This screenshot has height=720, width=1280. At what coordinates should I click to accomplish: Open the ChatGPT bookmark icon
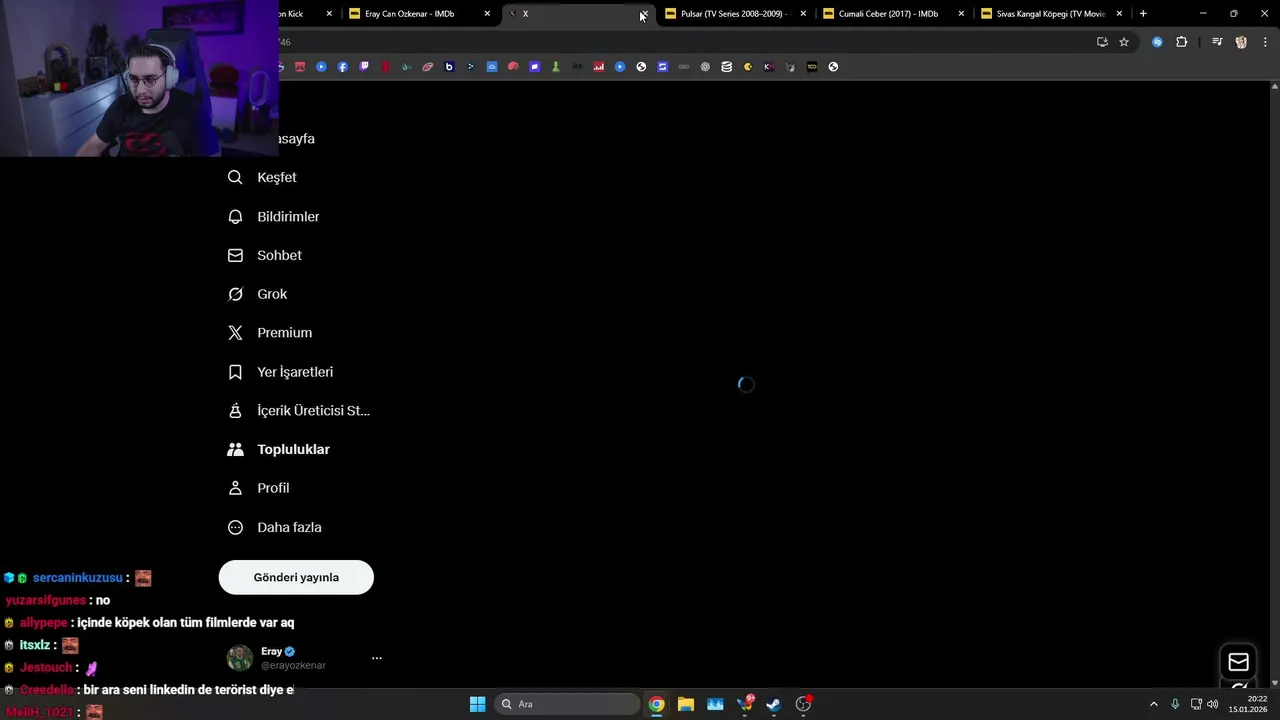point(705,67)
